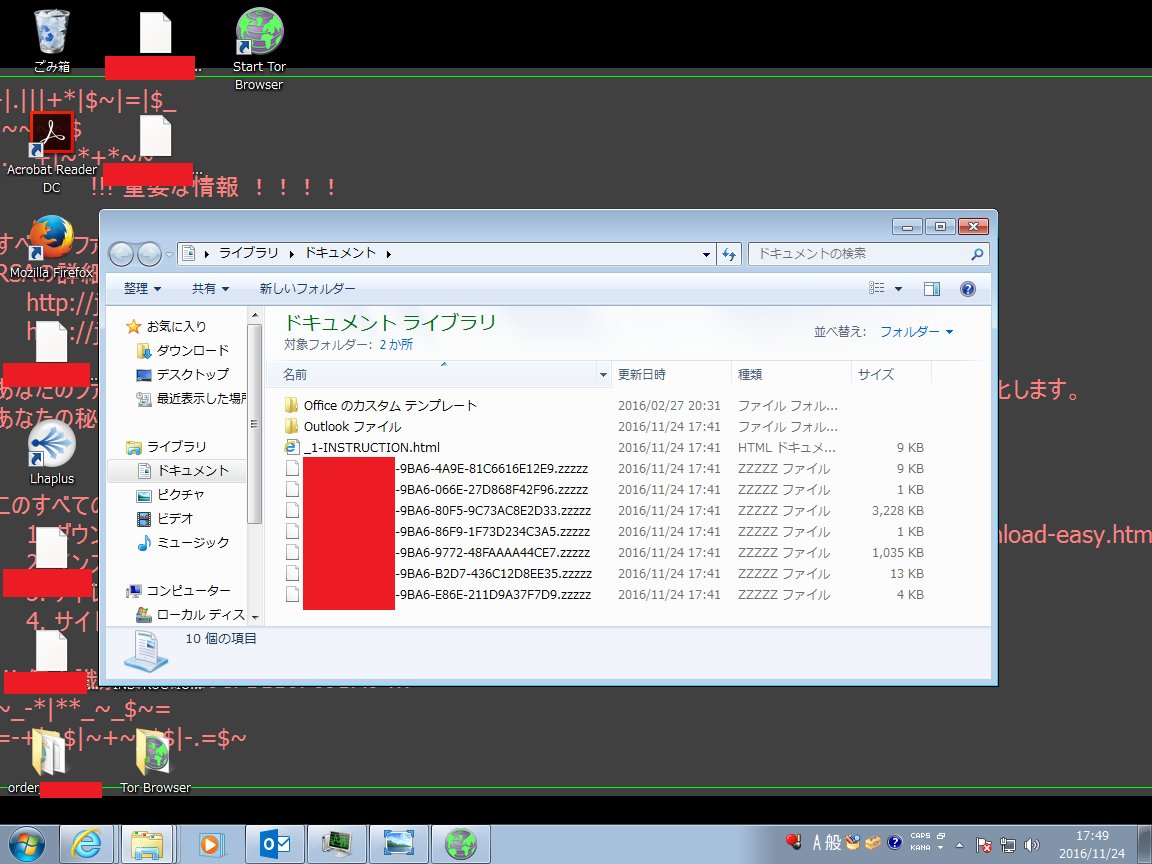Open Explorer help question mark icon
Screen dimensions: 1152x864
click(968, 289)
